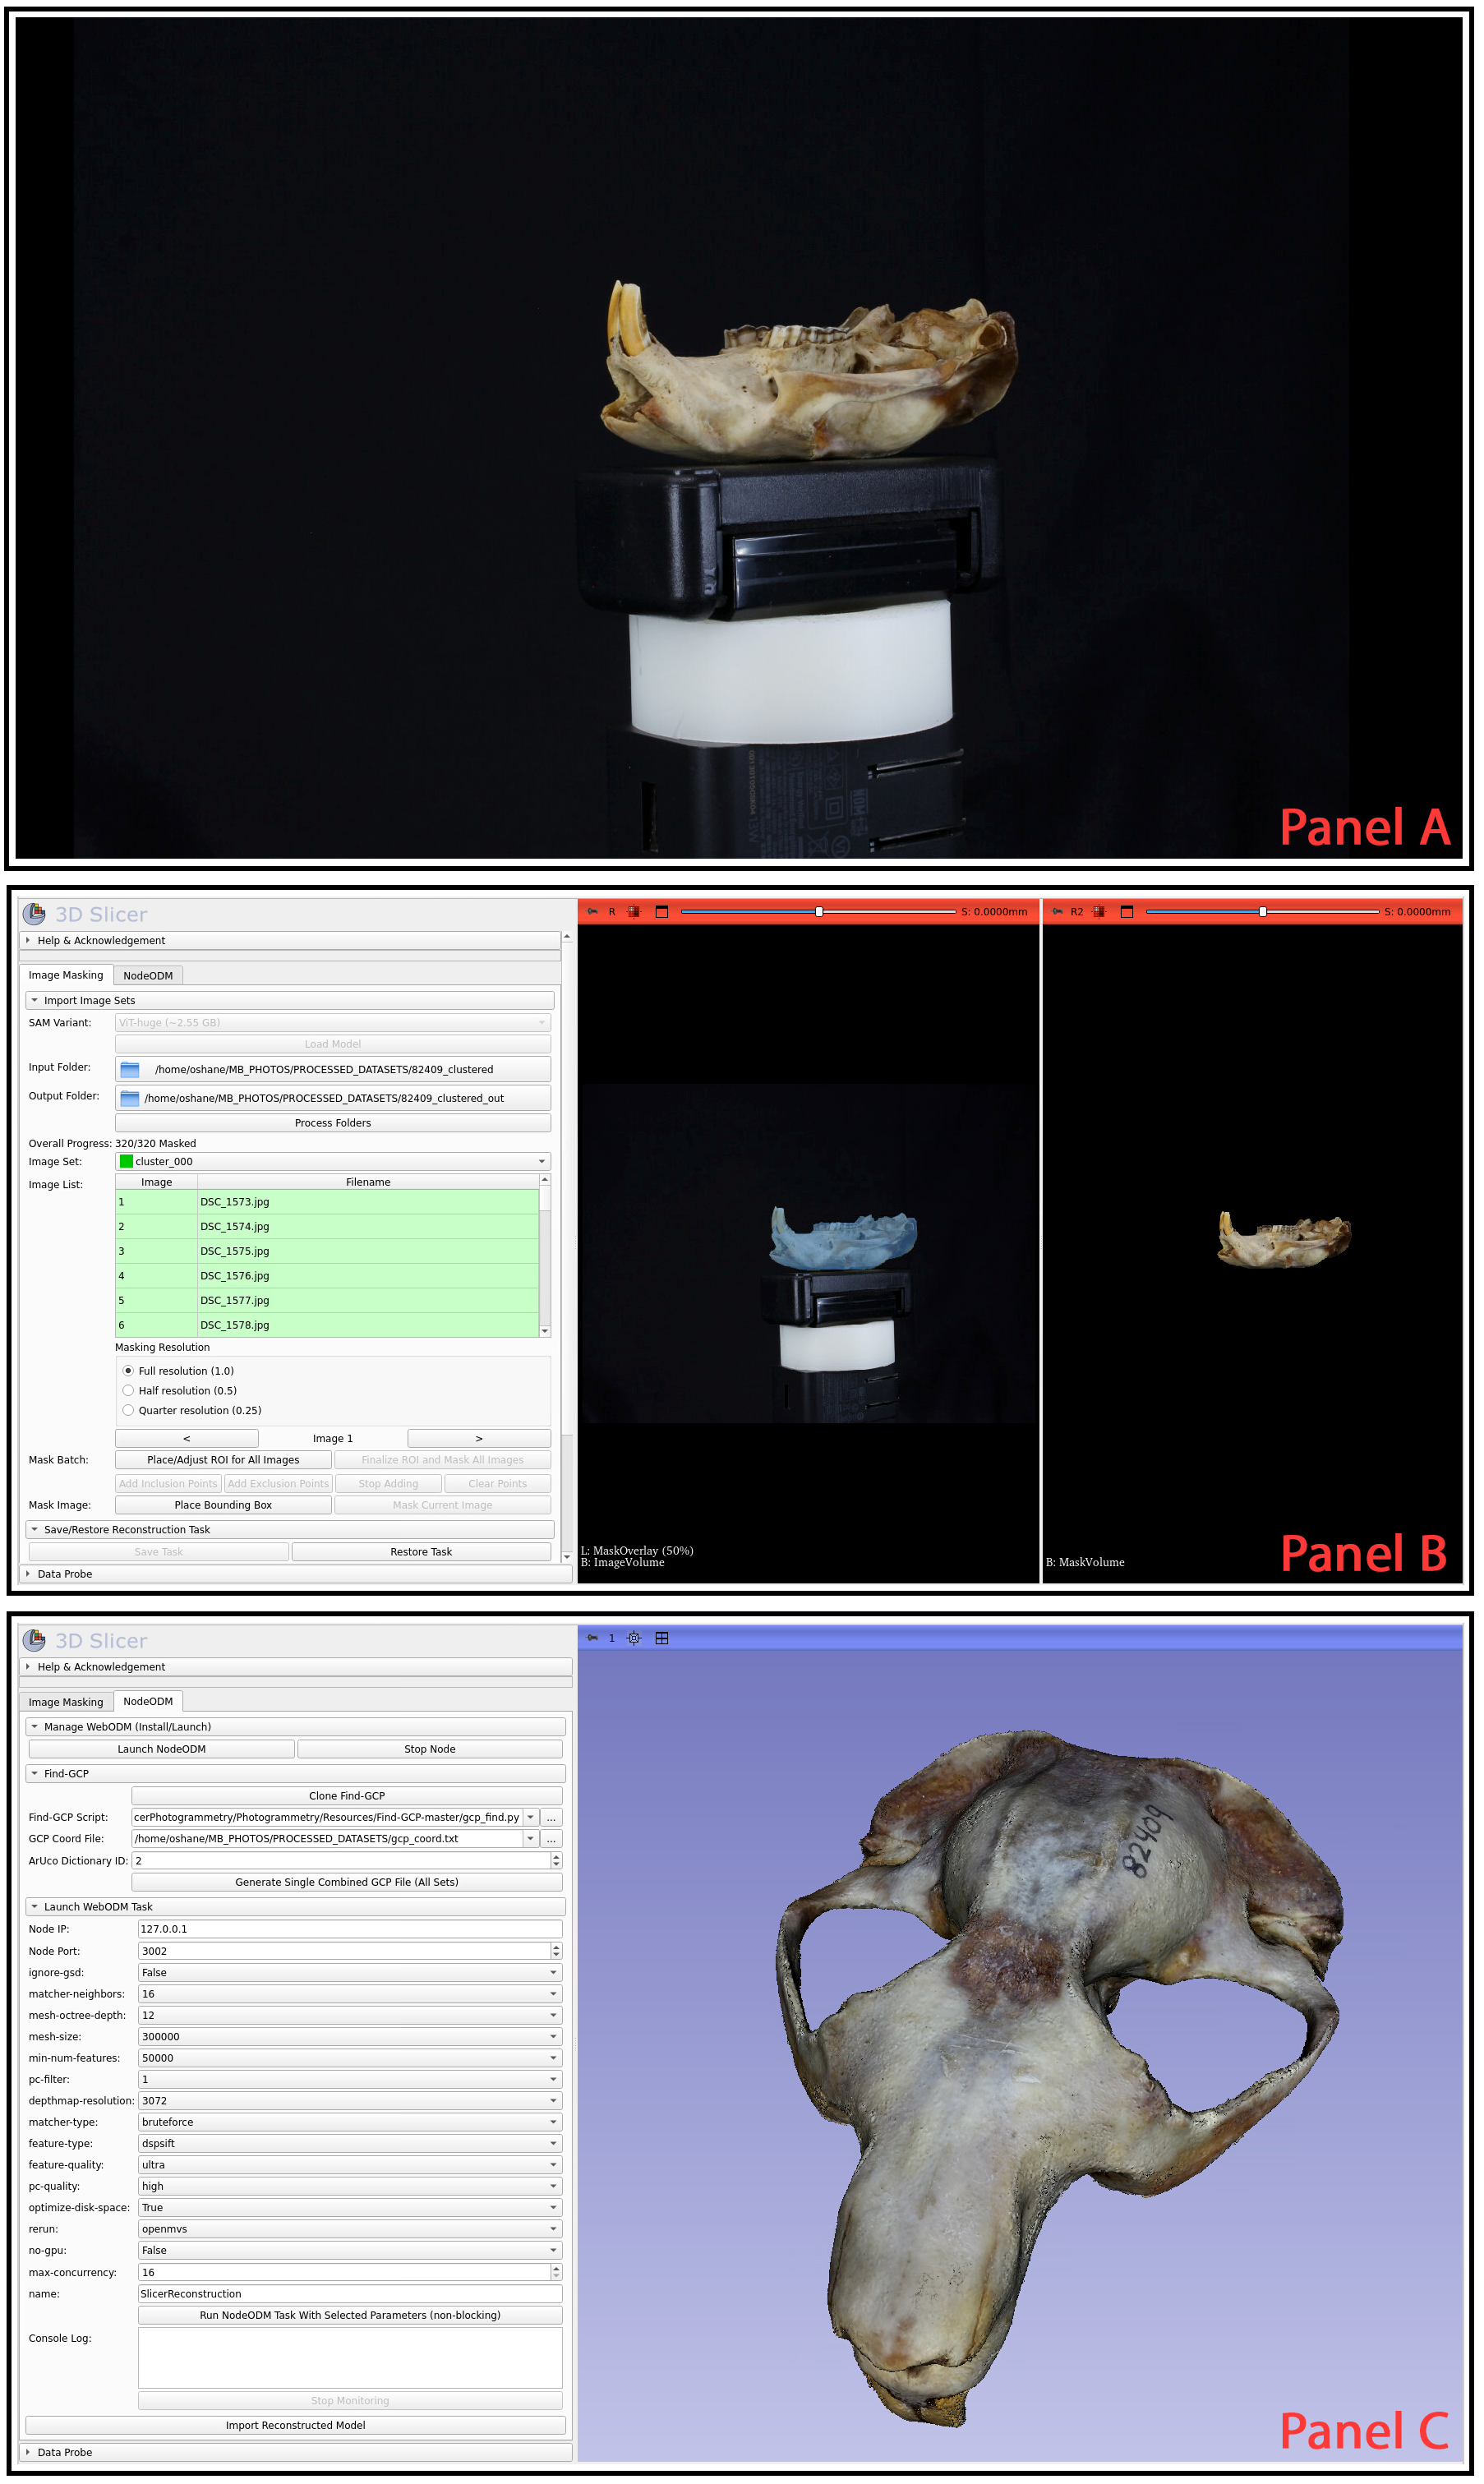Maximize the R slice view layout icon
This screenshot has height=2484, width=1484.
pyautogui.click(x=661, y=911)
